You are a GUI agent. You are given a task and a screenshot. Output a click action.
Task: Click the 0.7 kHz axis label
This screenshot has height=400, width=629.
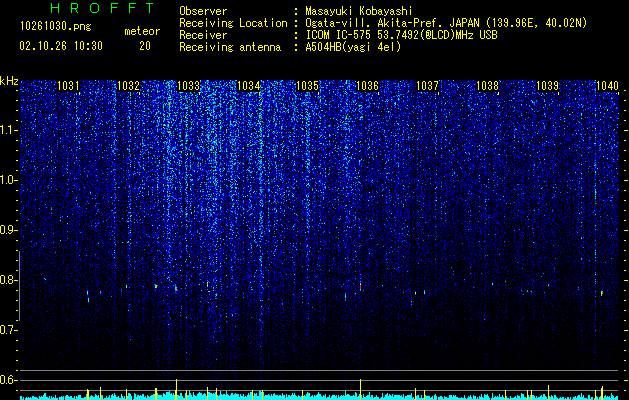point(9,330)
